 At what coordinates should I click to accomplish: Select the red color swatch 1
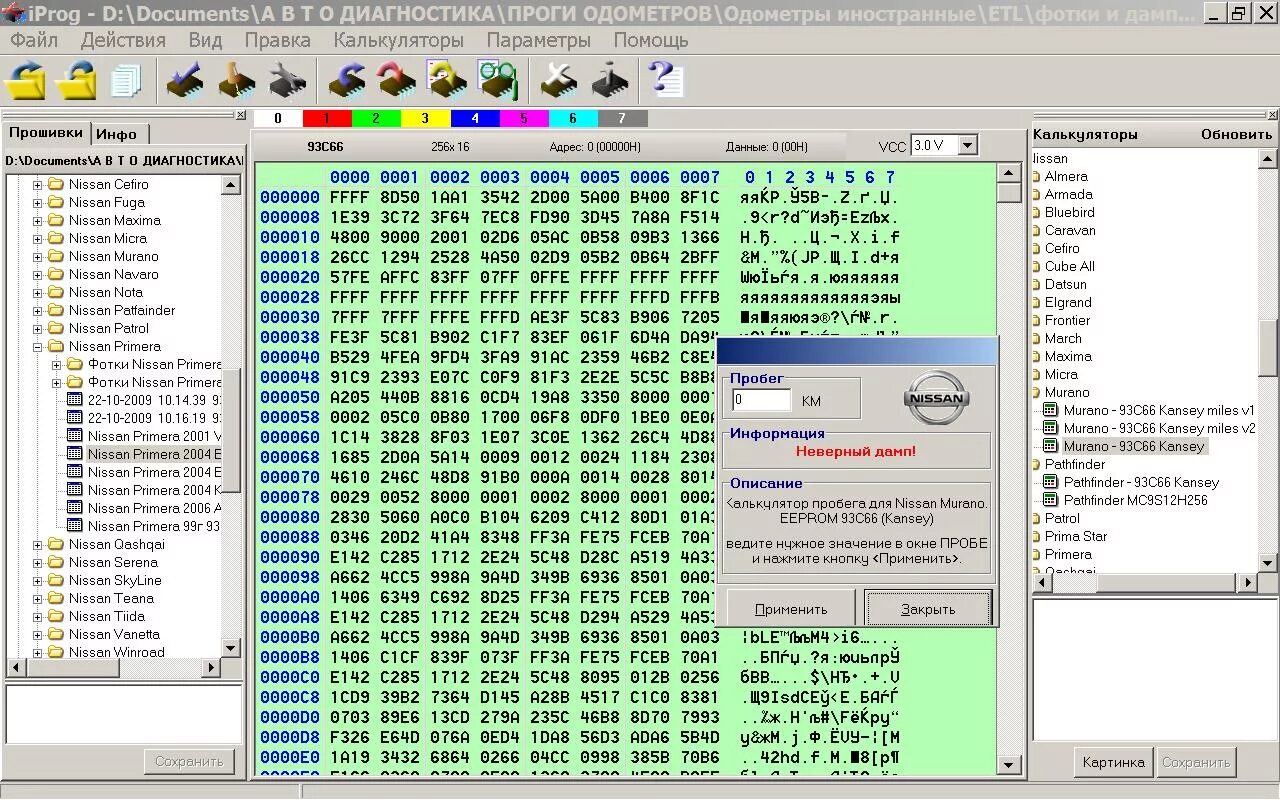[x=327, y=118]
